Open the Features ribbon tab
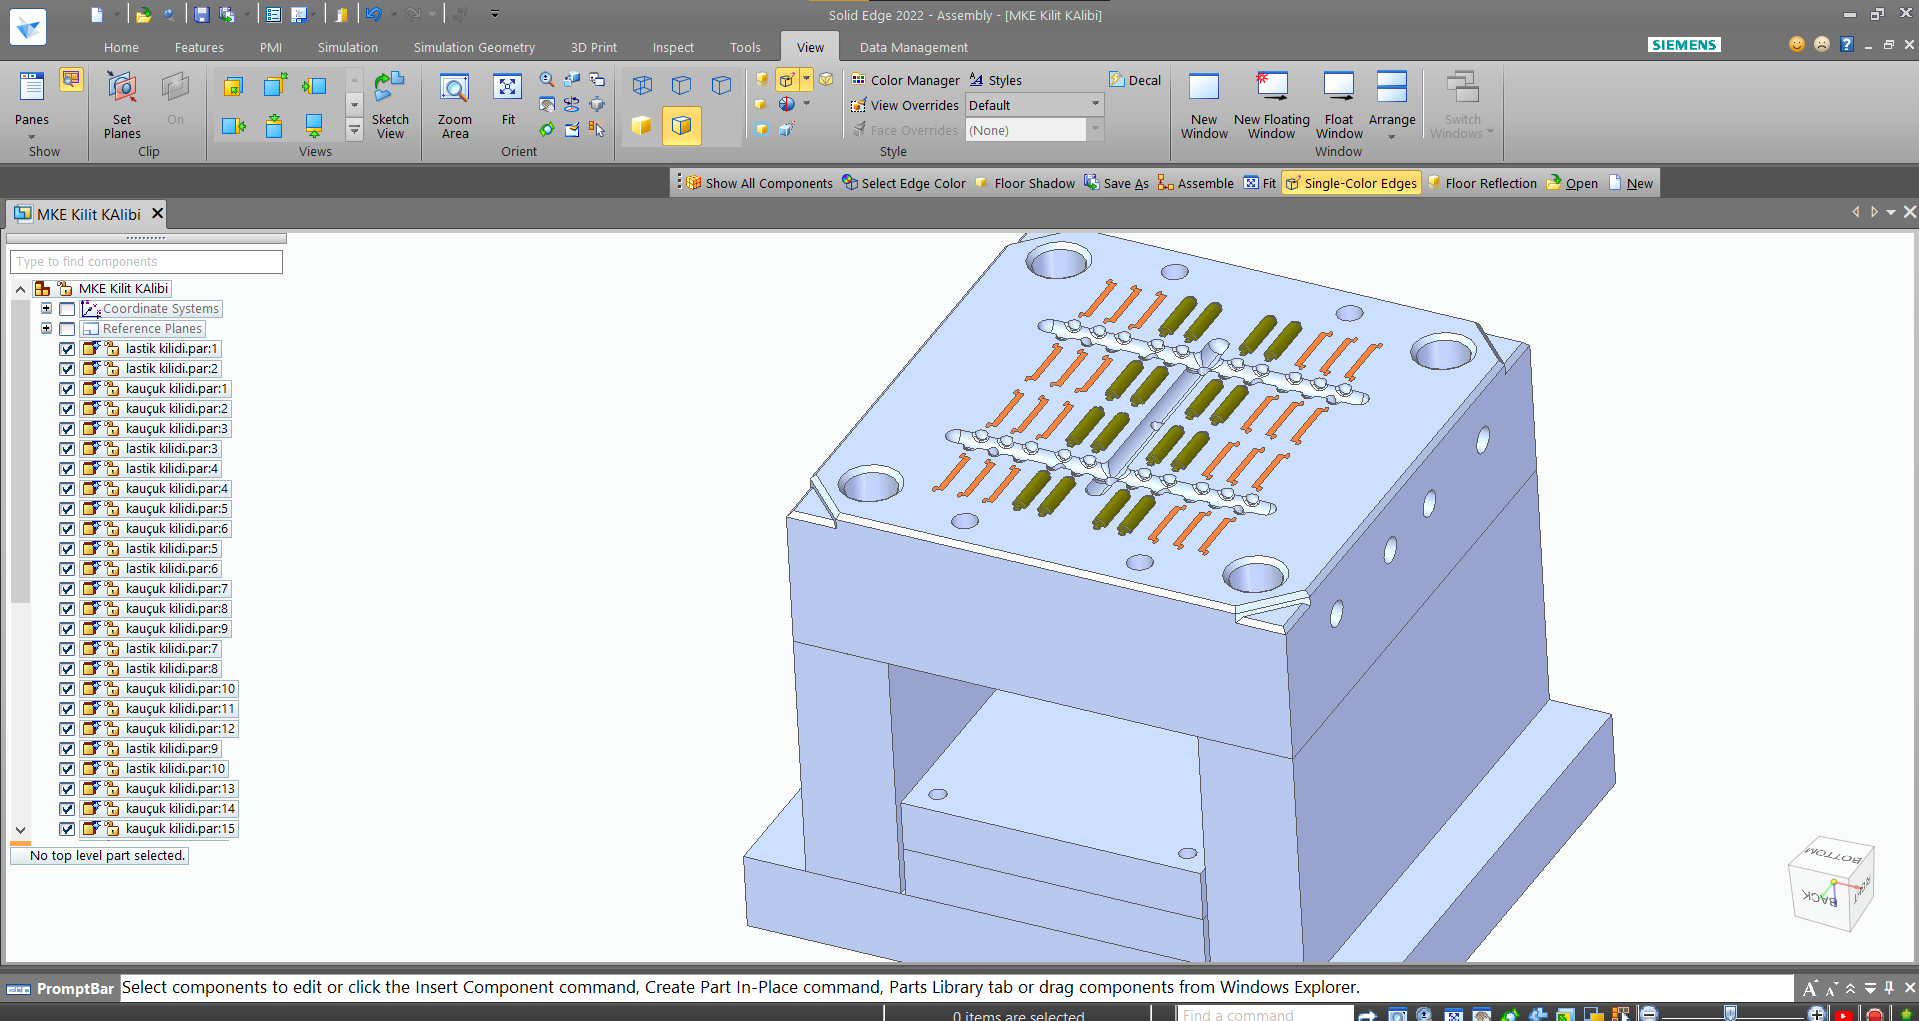The image size is (1919, 1021). tap(199, 47)
